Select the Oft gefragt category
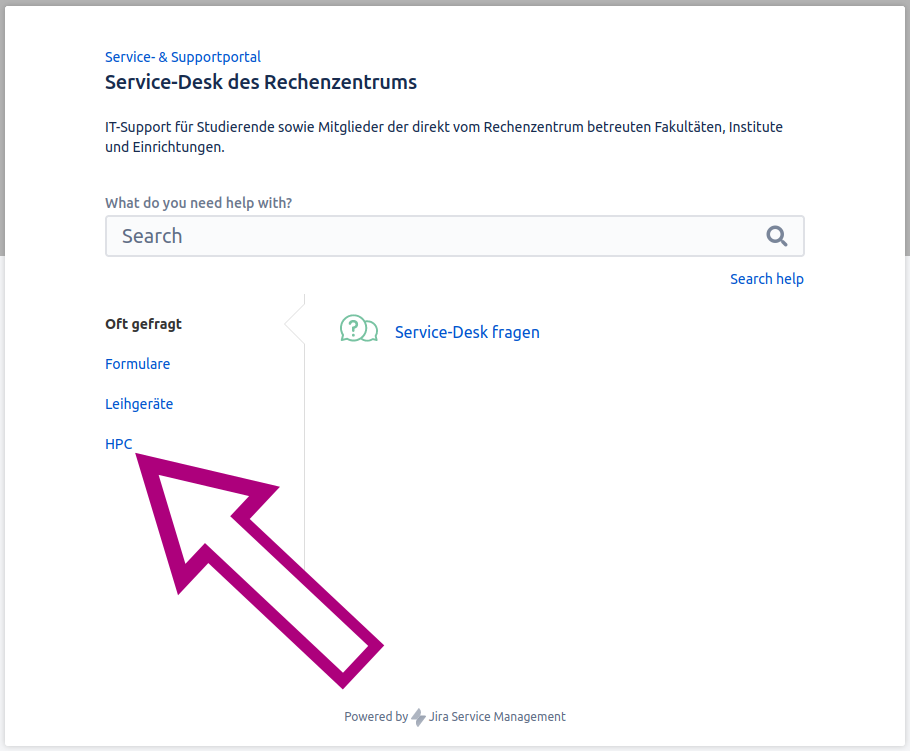Viewport: 910px width, 751px height. [143, 324]
